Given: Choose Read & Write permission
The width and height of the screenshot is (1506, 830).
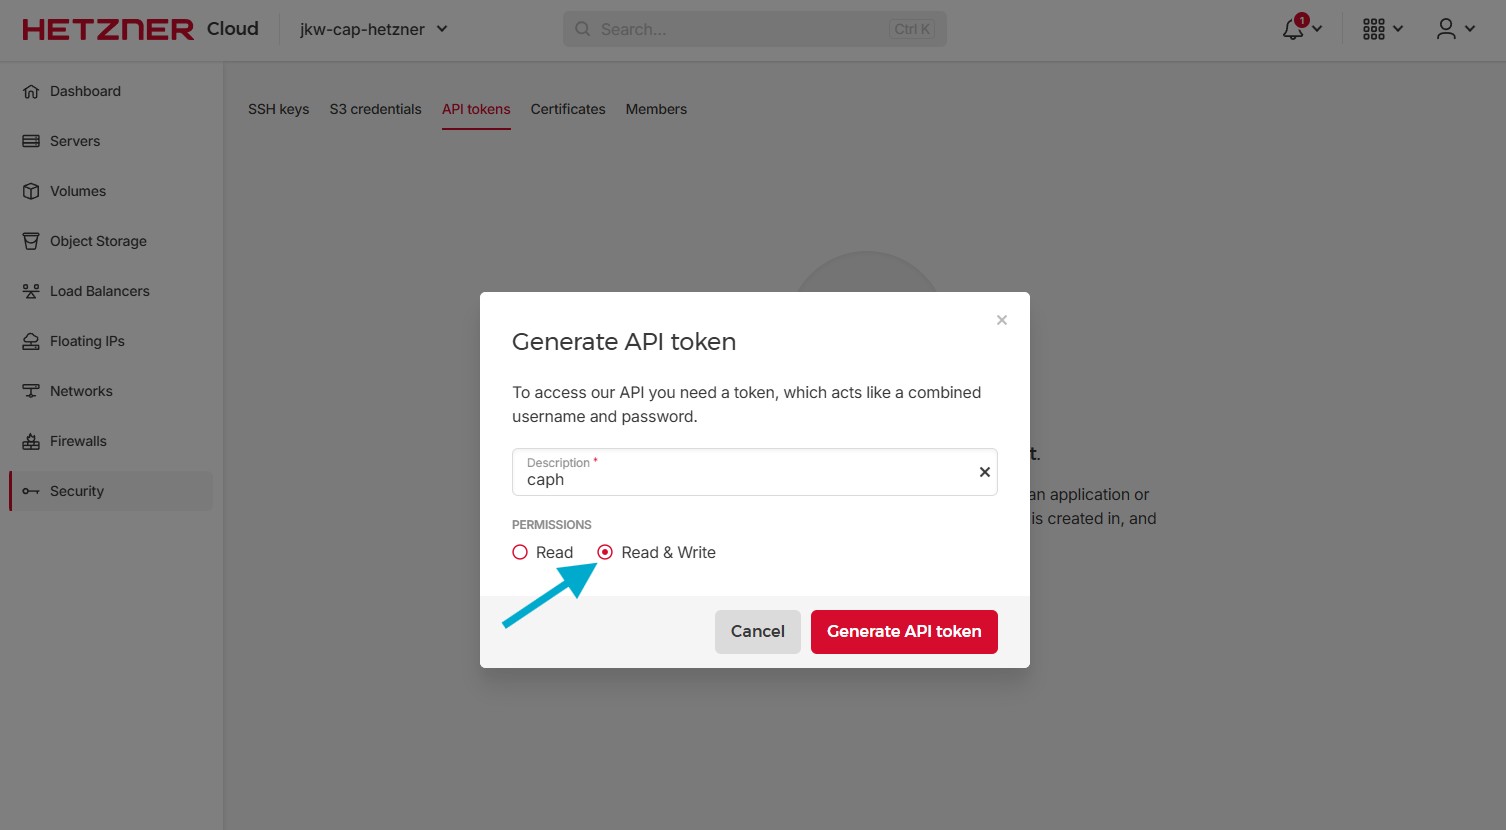Looking at the screenshot, I should (x=605, y=551).
